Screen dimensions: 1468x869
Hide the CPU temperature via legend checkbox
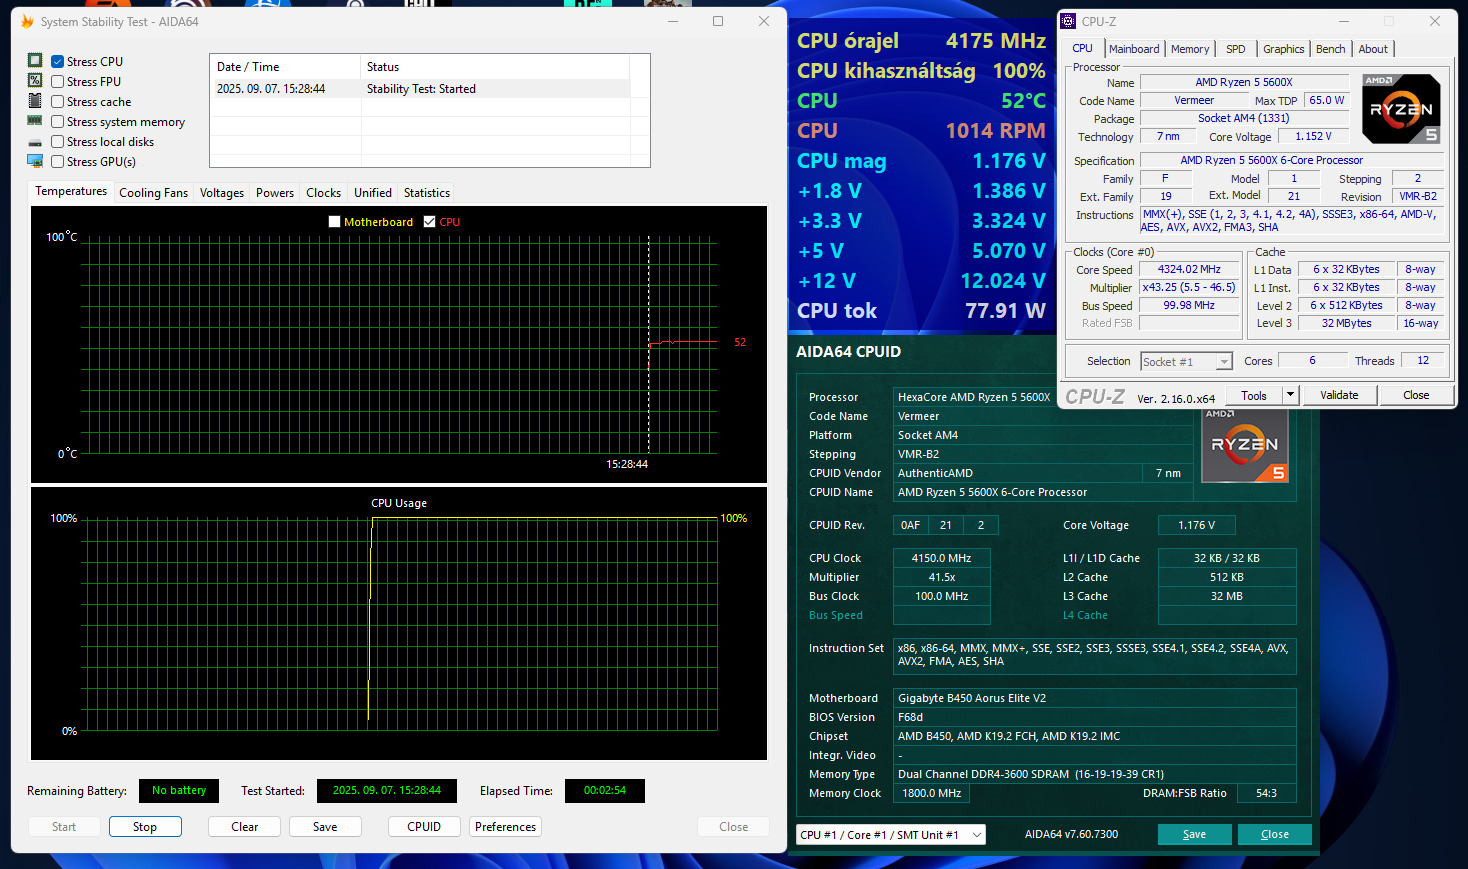[x=430, y=222]
